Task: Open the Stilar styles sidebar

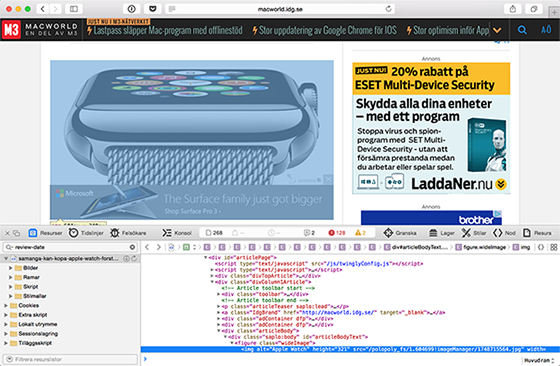Action: pyautogui.click(x=474, y=233)
